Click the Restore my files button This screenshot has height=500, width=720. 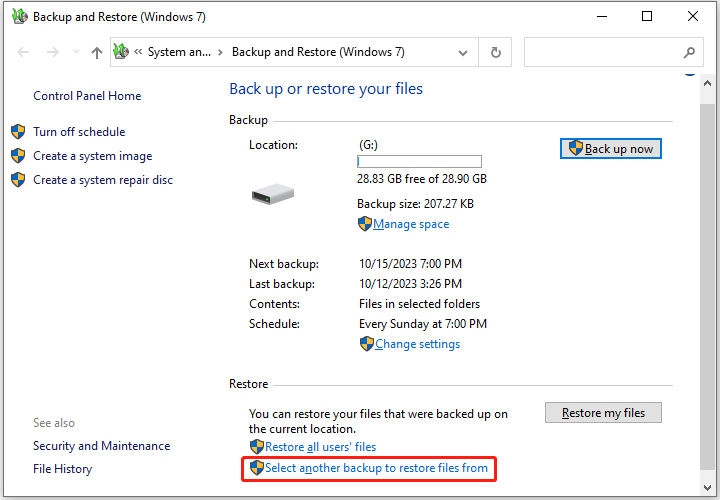click(603, 413)
